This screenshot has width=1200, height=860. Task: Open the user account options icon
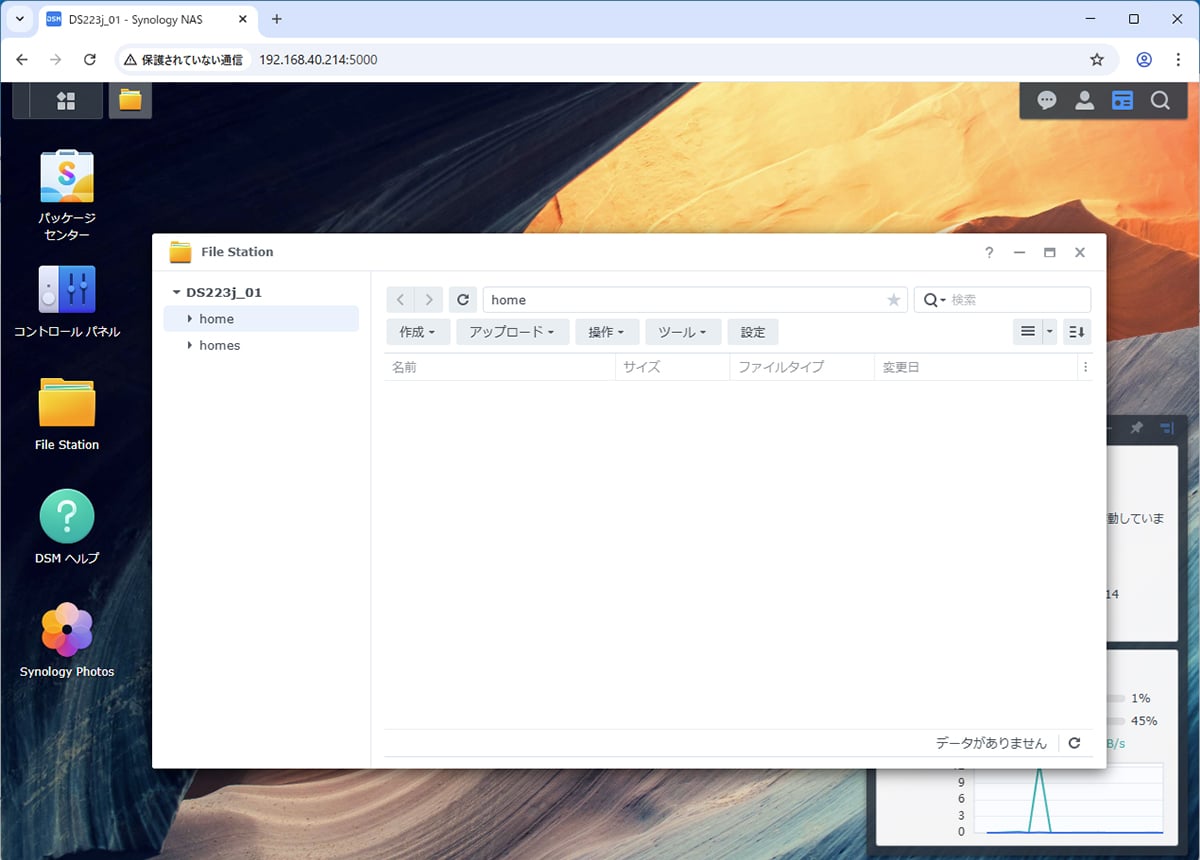pos(1084,100)
